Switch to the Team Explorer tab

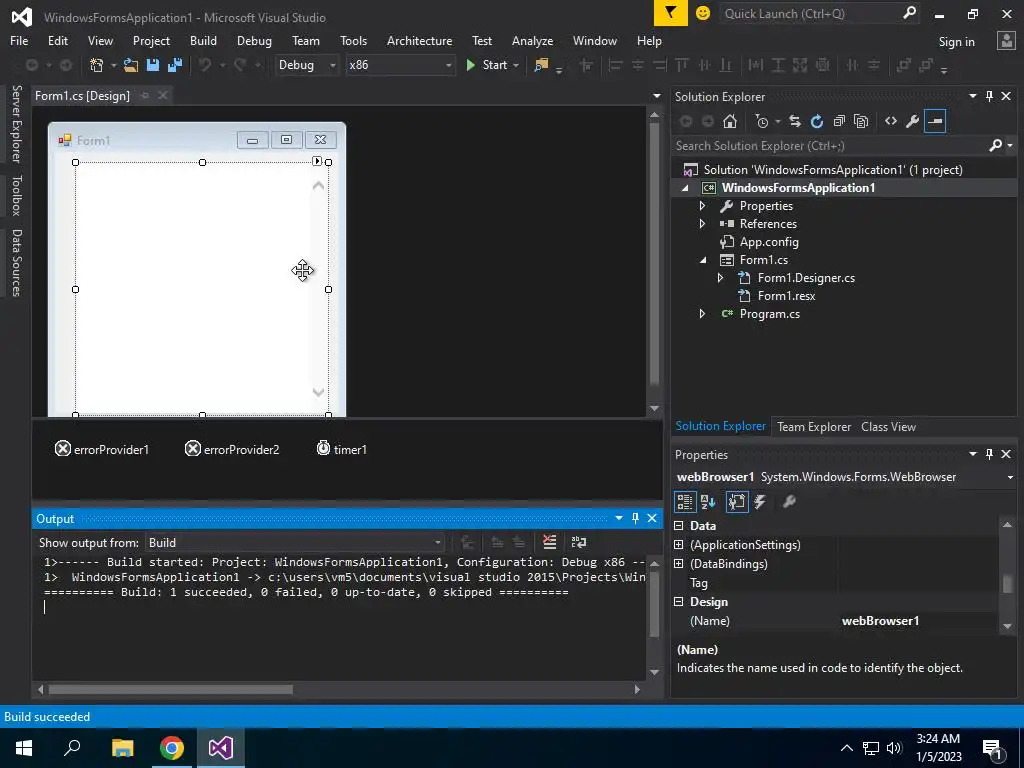coord(814,426)
